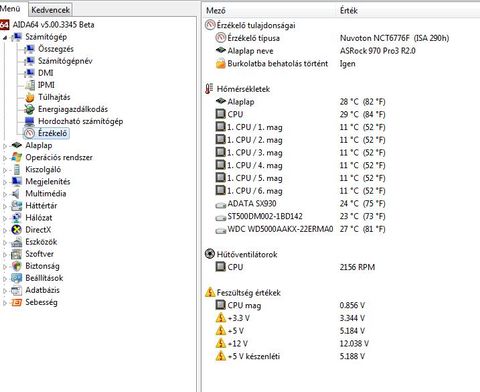The height and width of the screenshot is (392, 480).
Task: Click the Biztonság shield icon
Action: tap(16, 266)
